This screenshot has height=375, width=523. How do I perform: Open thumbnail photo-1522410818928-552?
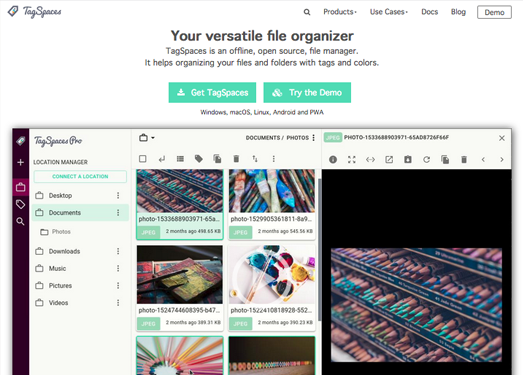pyautogui.click(x=272, y=275)
